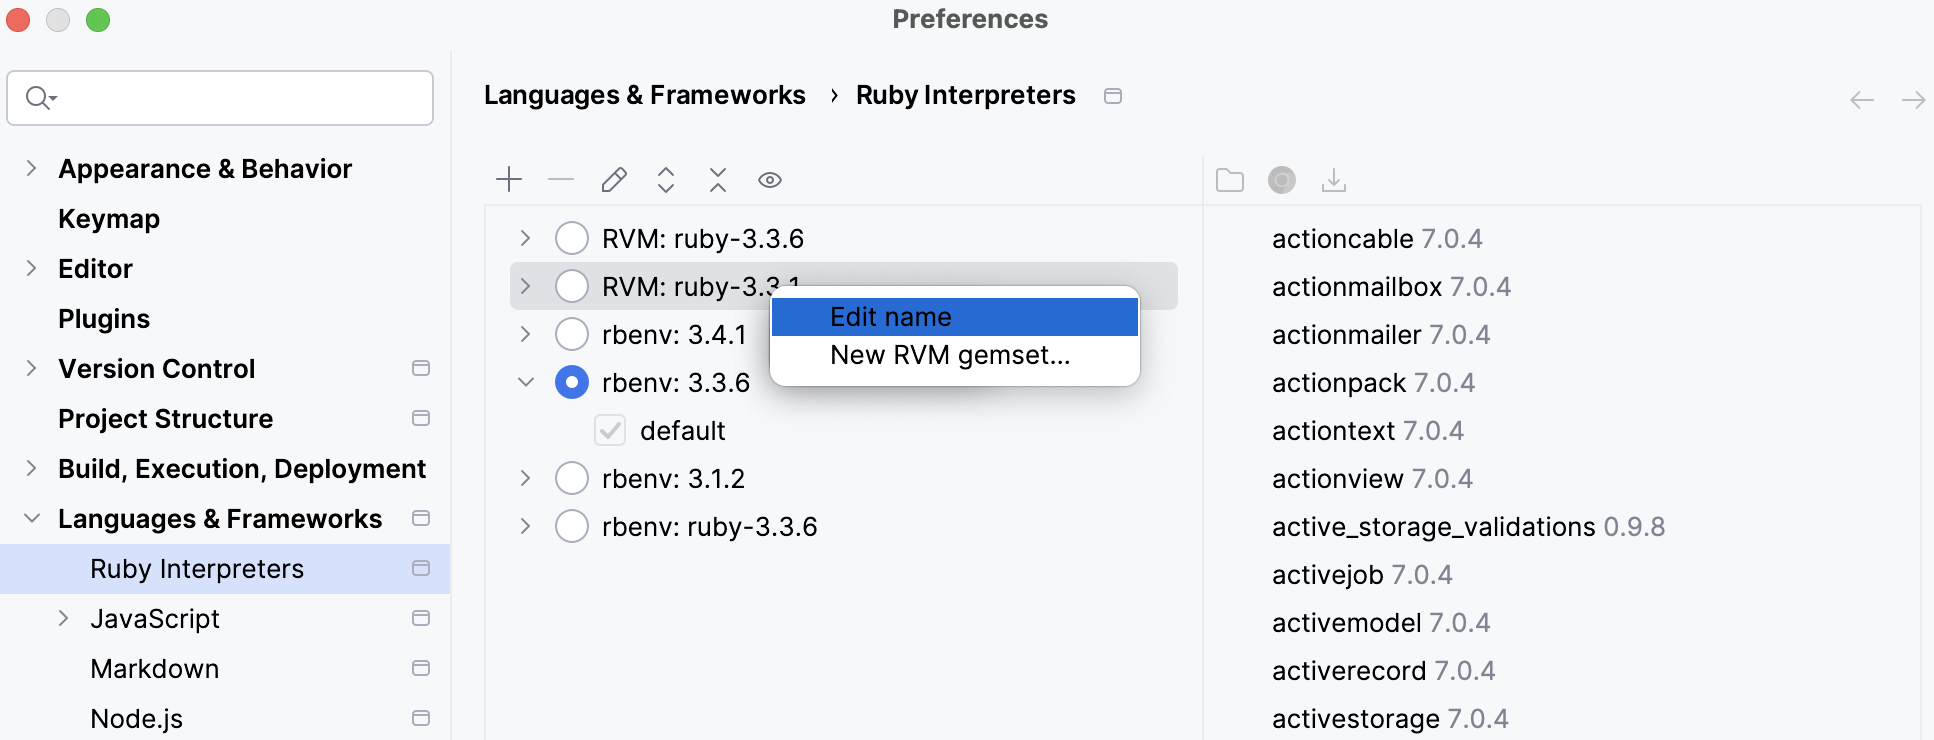Toggle the default gemset checkbox
1934x740 pixels.
[610, 431]
